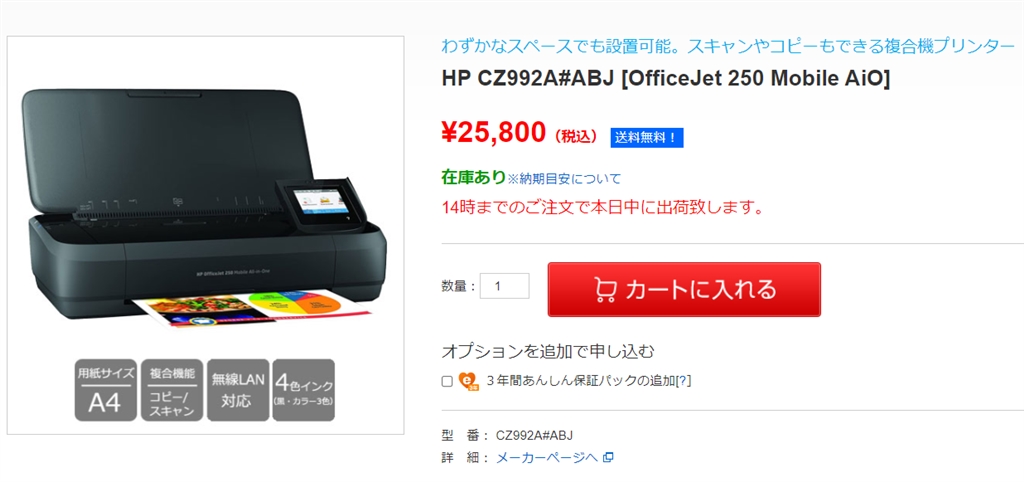Open the [?] warranty help link
Screen dimensions: 1024x482
pos(683,381)
